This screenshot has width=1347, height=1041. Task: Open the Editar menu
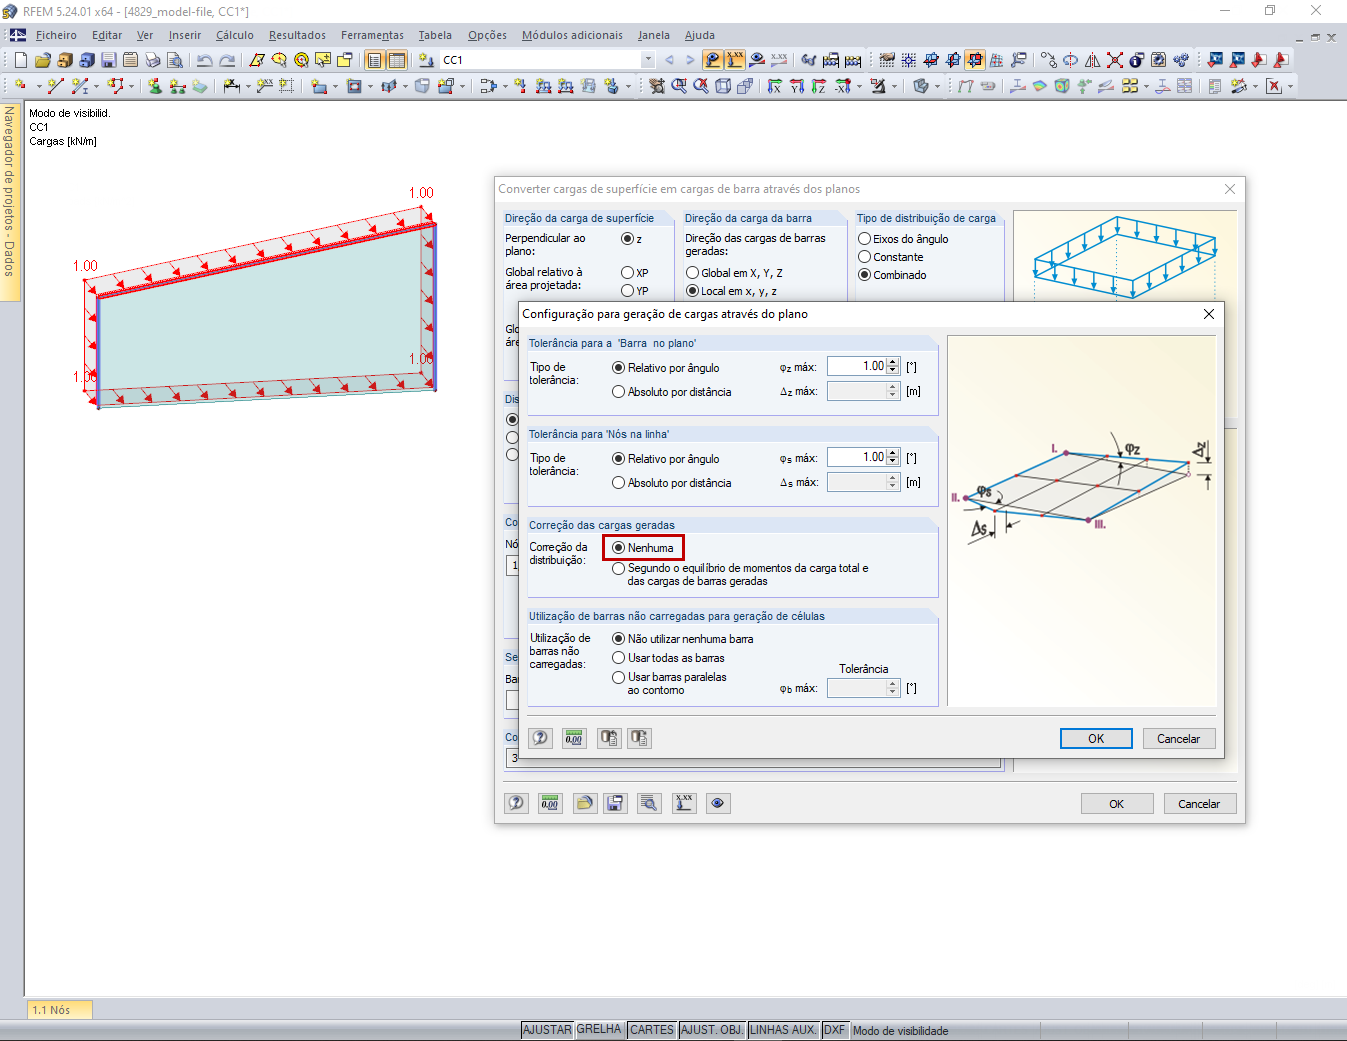click(107, 35)
